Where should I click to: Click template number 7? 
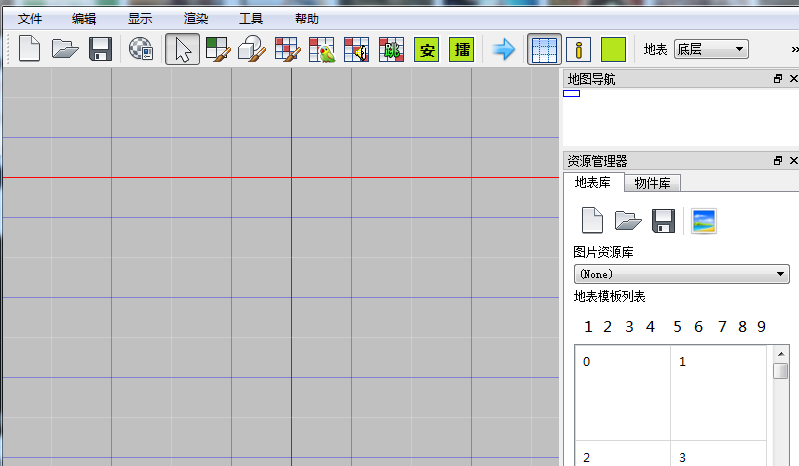pyautogui.click(x=722, y=326)
